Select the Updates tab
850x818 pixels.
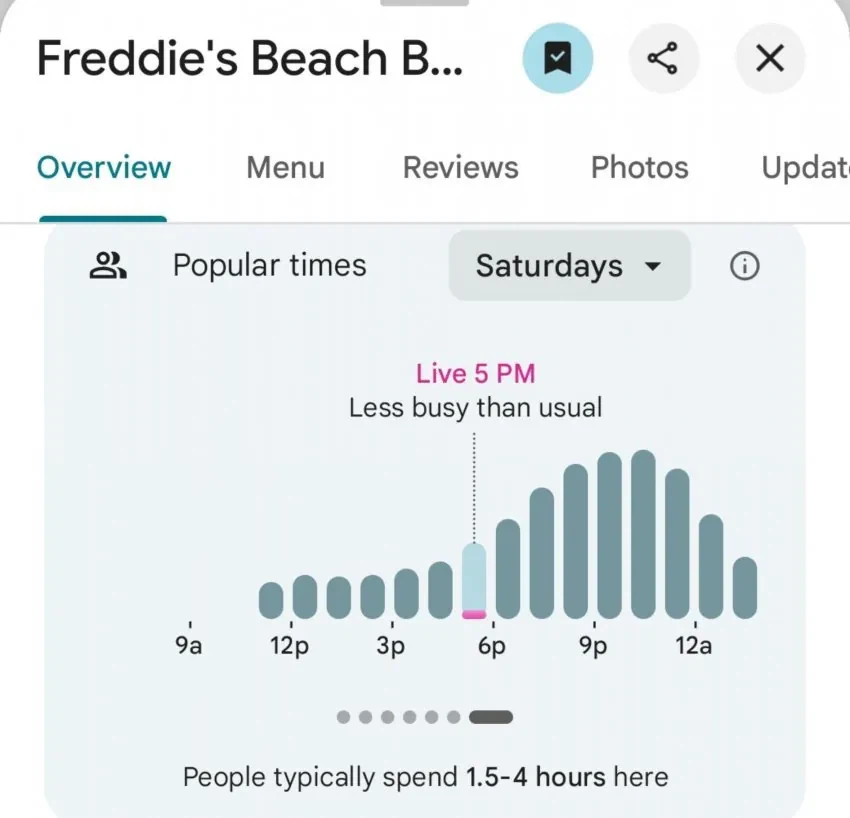point(806,168)
